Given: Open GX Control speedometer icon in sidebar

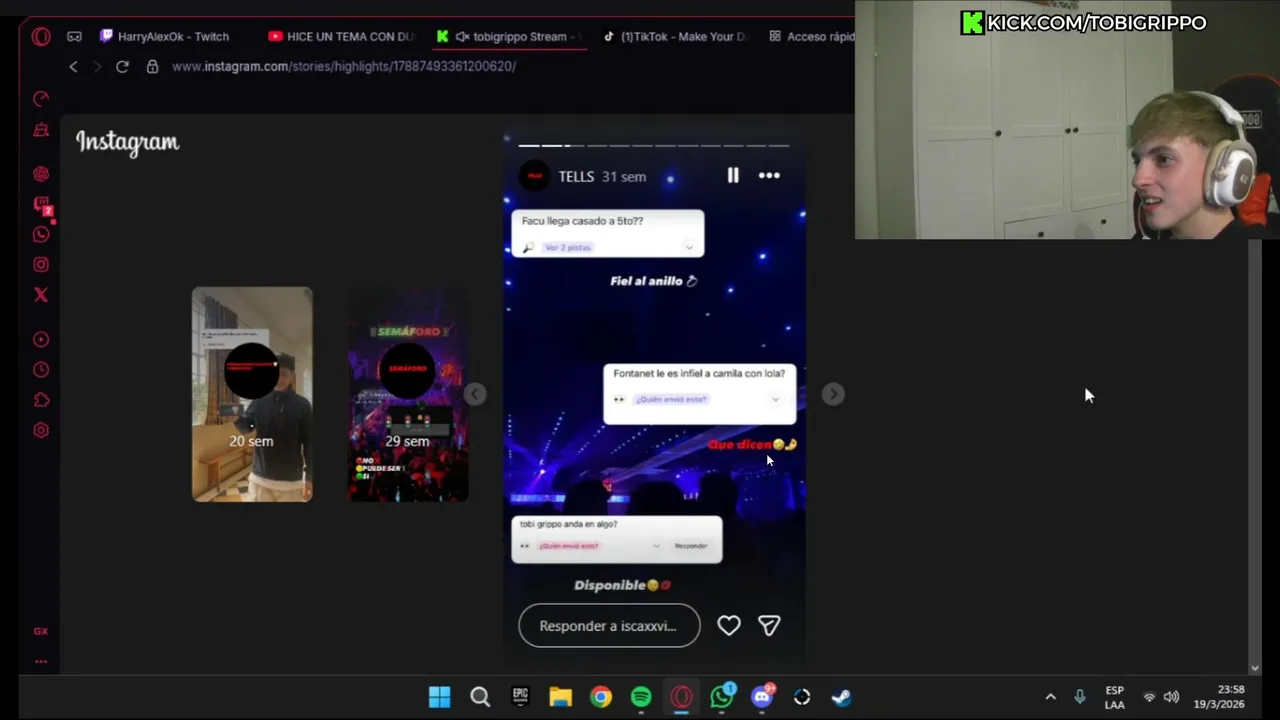Looking at the screenshot, I should pos(41,98).
